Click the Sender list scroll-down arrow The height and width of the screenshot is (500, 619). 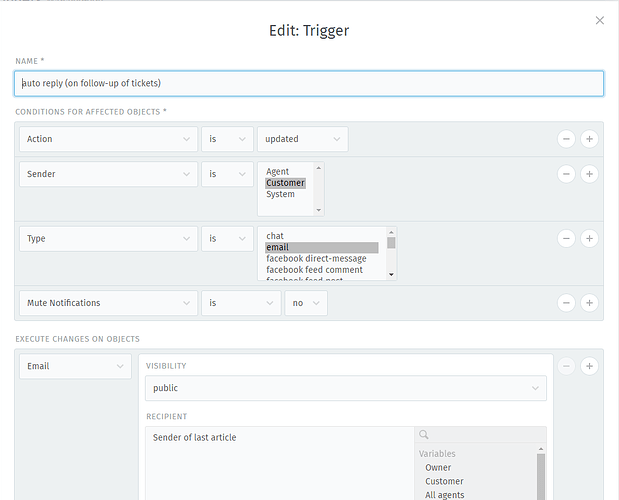click(x=319, y=210)
